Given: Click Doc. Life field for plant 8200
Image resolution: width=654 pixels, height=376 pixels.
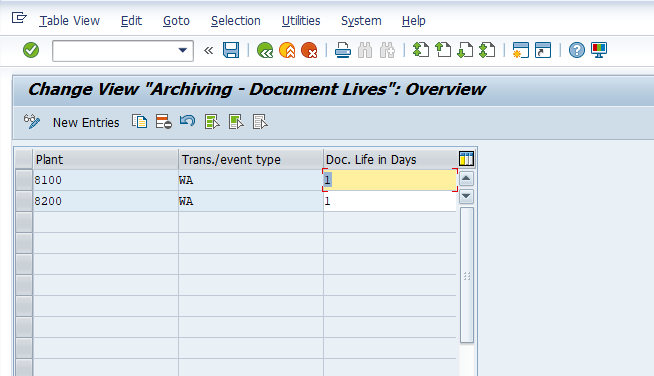Looking at the screenshot, I should click(390, 201).
